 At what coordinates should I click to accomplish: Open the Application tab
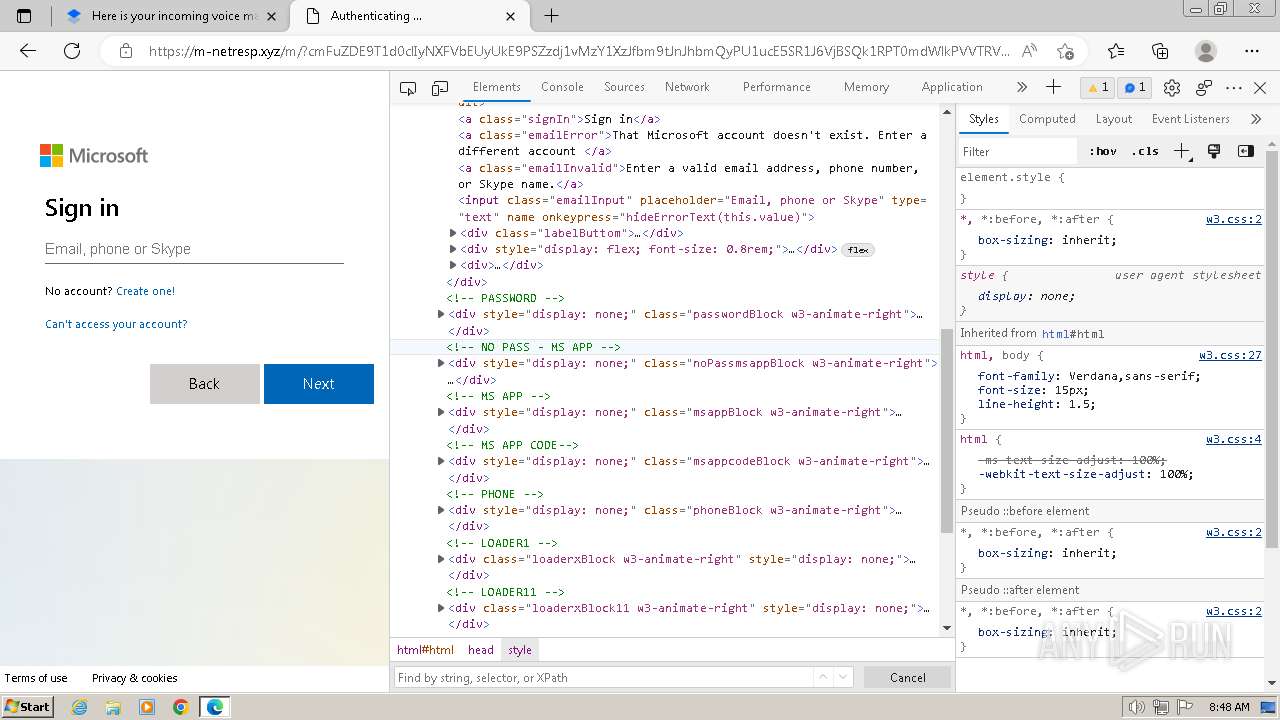(952, 87)
